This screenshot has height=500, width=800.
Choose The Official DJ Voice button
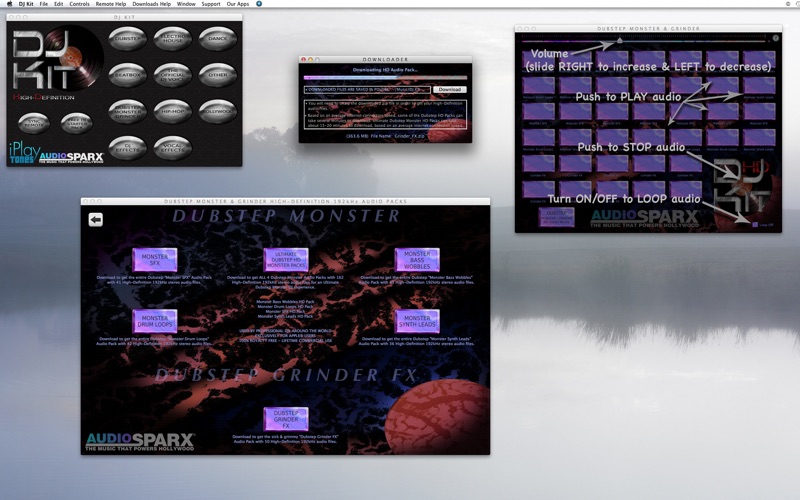click(x=172, y=75)
